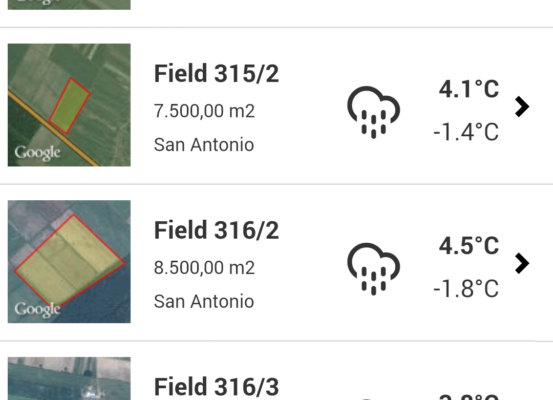Click the 4.5°C high temperature
The image size is (553, 400).
pyautogui.click(x=469, y=246)
